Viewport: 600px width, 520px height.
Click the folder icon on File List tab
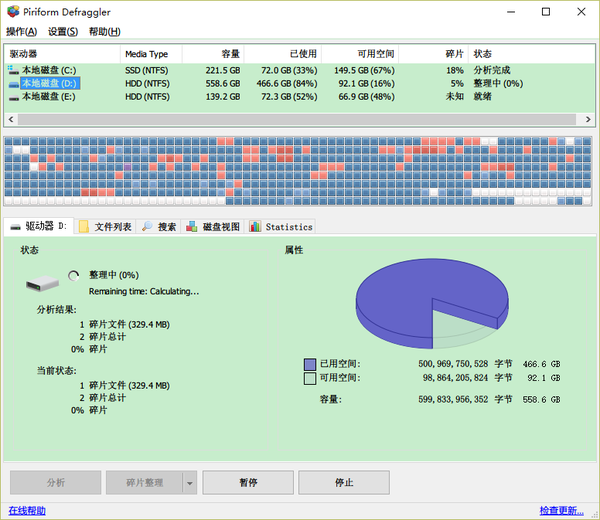84,227
